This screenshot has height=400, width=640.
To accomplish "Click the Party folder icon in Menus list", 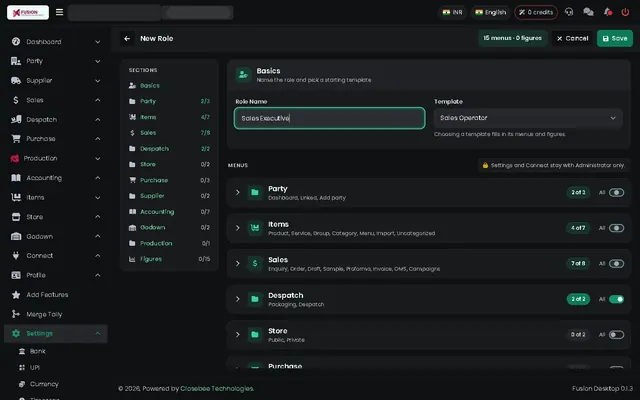I will pyautogui.click(x=255, y=192).
